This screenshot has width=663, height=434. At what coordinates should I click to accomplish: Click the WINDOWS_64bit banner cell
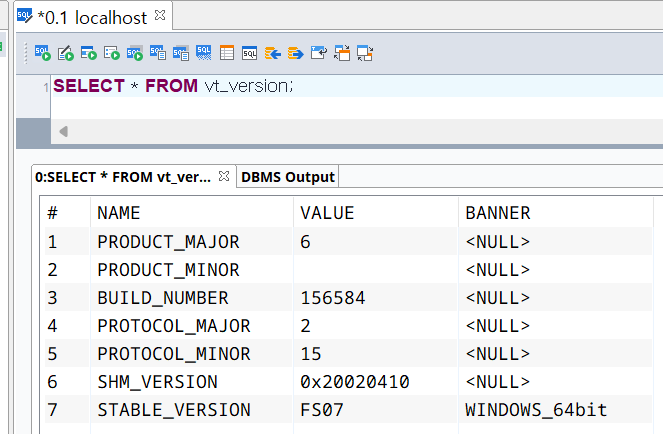pyautogui.click(x=556, y=409)
